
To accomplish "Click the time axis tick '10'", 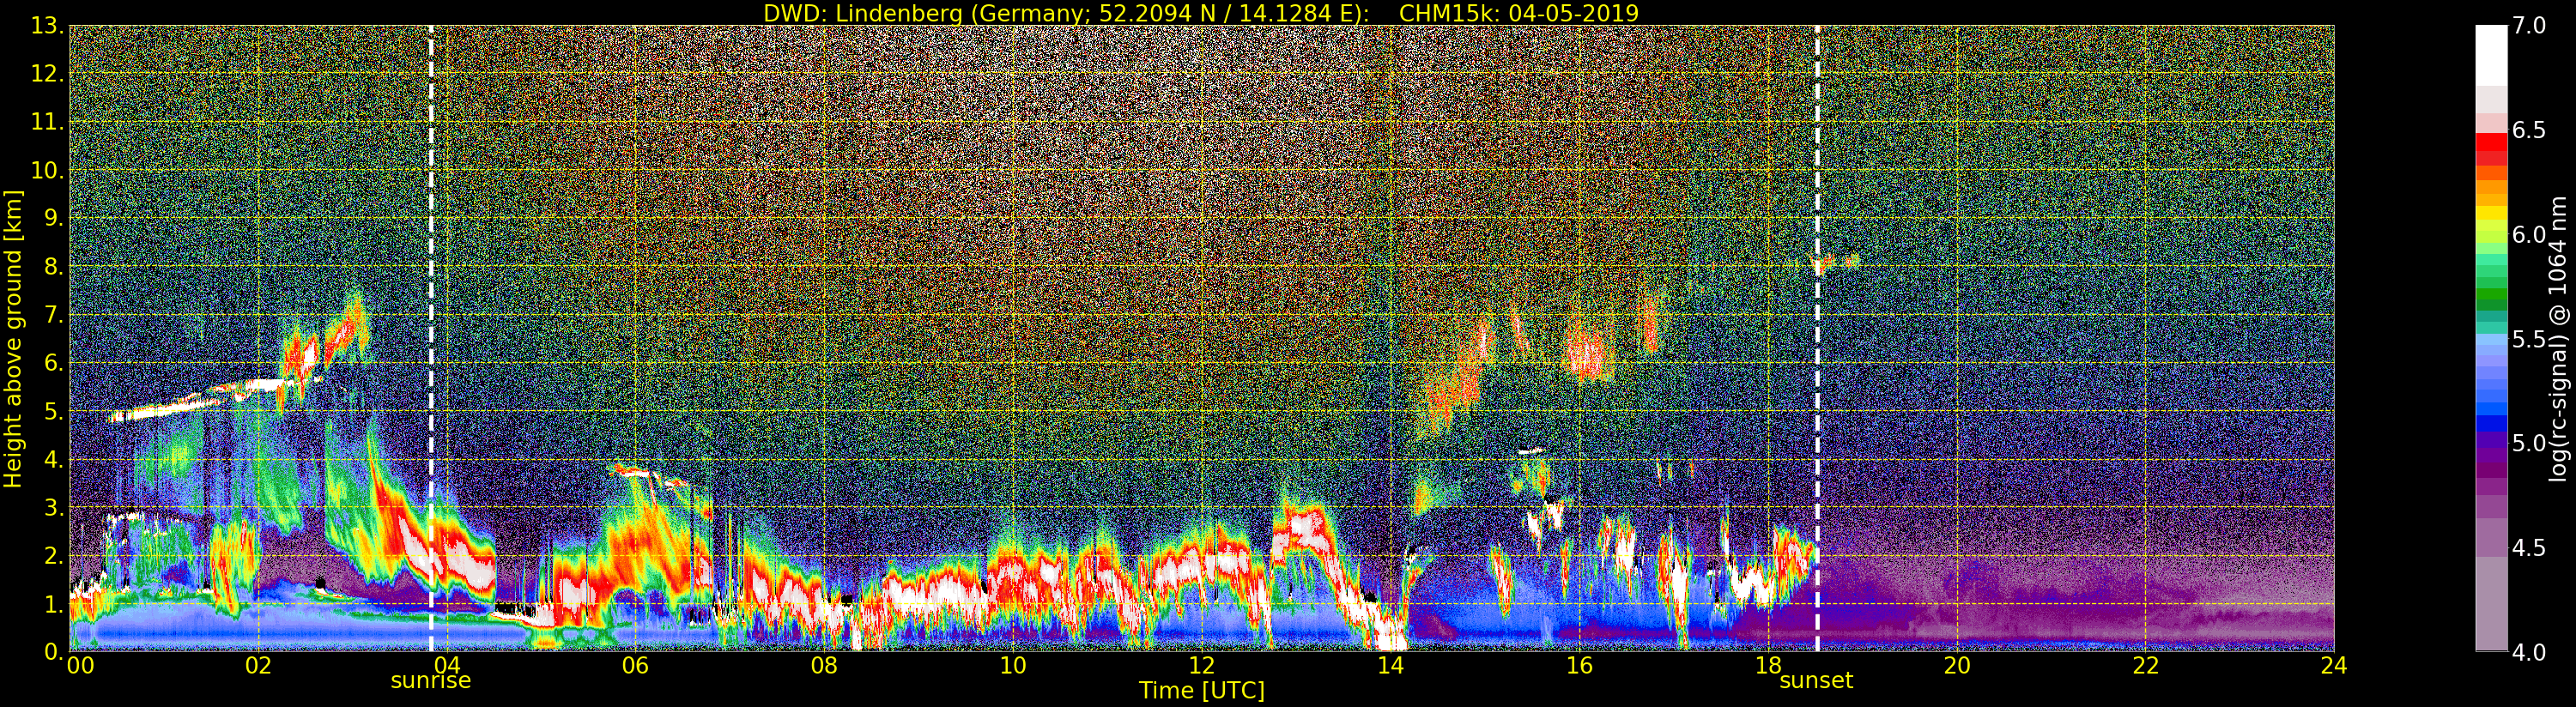I will tap(1013, 666).
